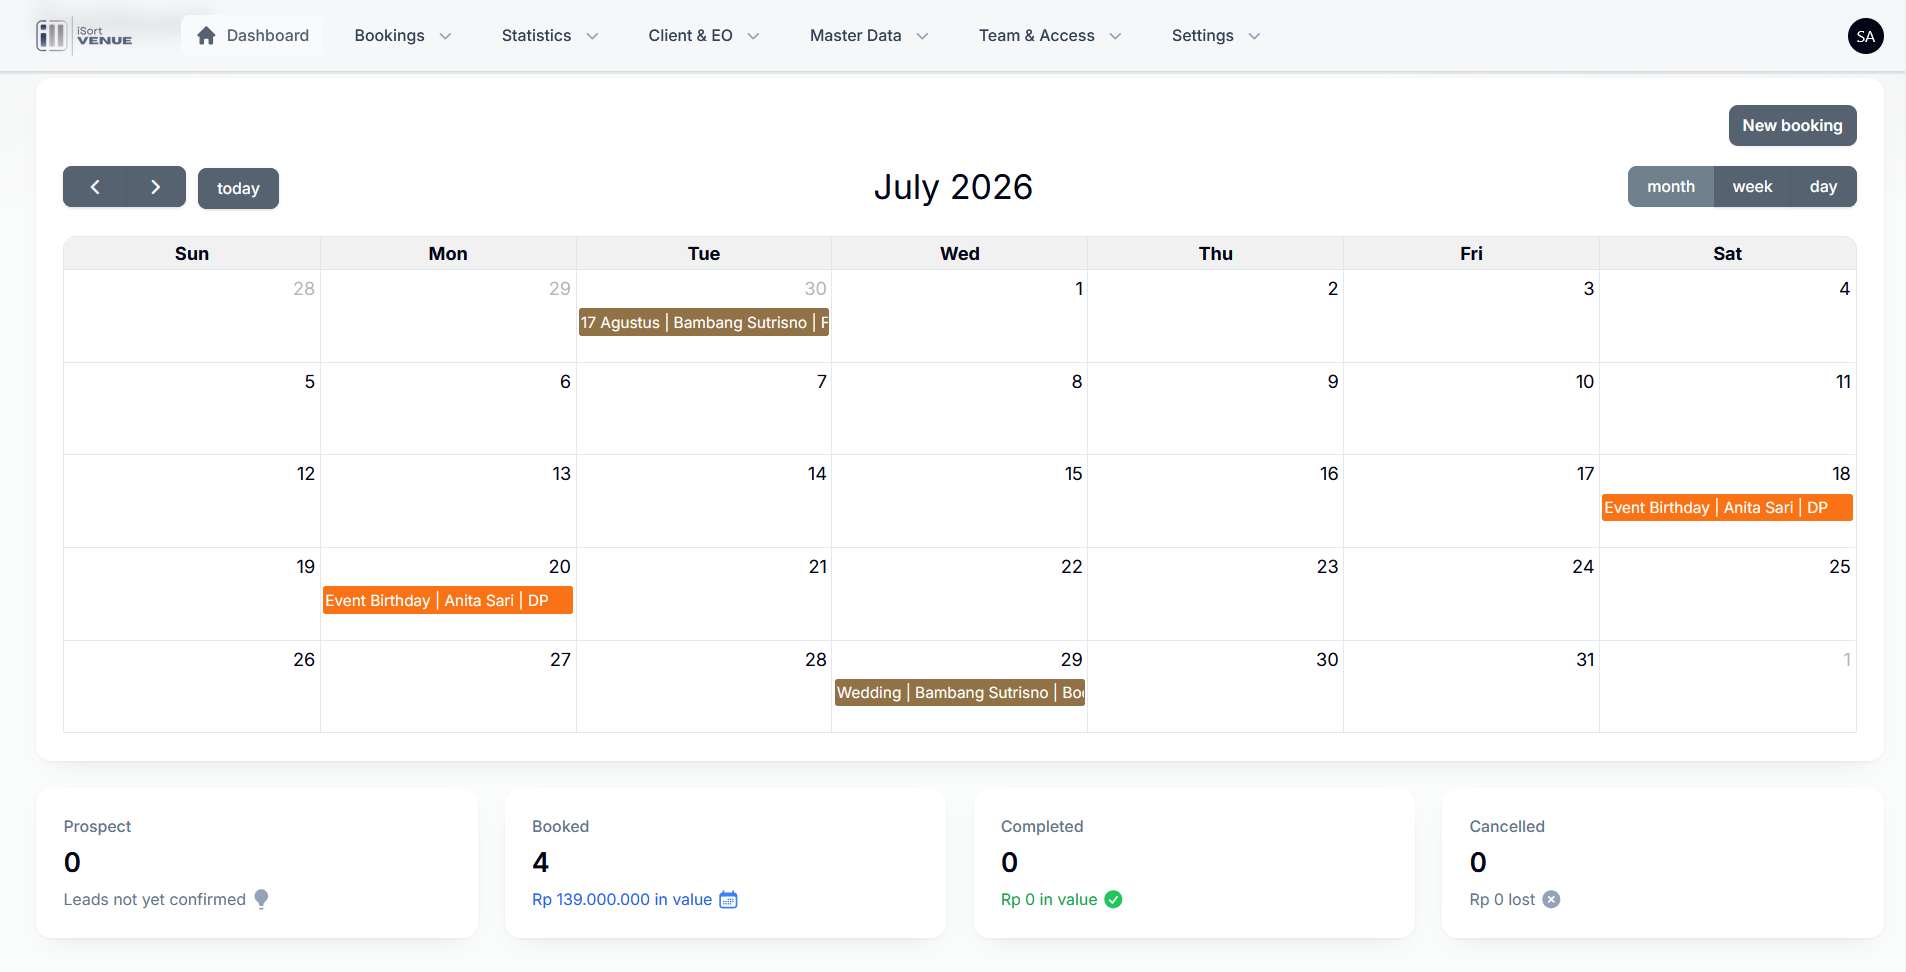Open the 17 Agustus Bambang Sutrisno event
The width and height of the screenshot is (1906, 972).
[704, 322]
